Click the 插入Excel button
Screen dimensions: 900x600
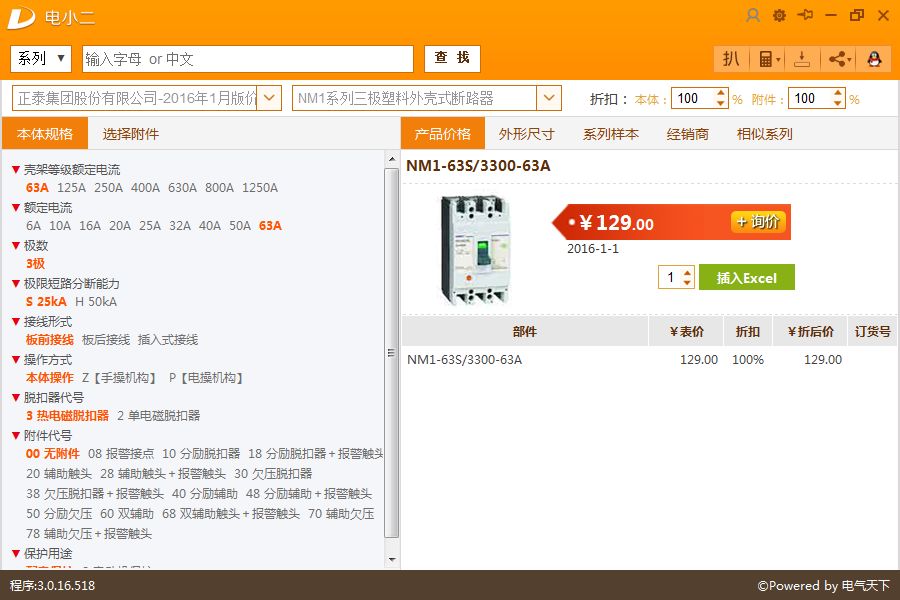coord(746,277)
